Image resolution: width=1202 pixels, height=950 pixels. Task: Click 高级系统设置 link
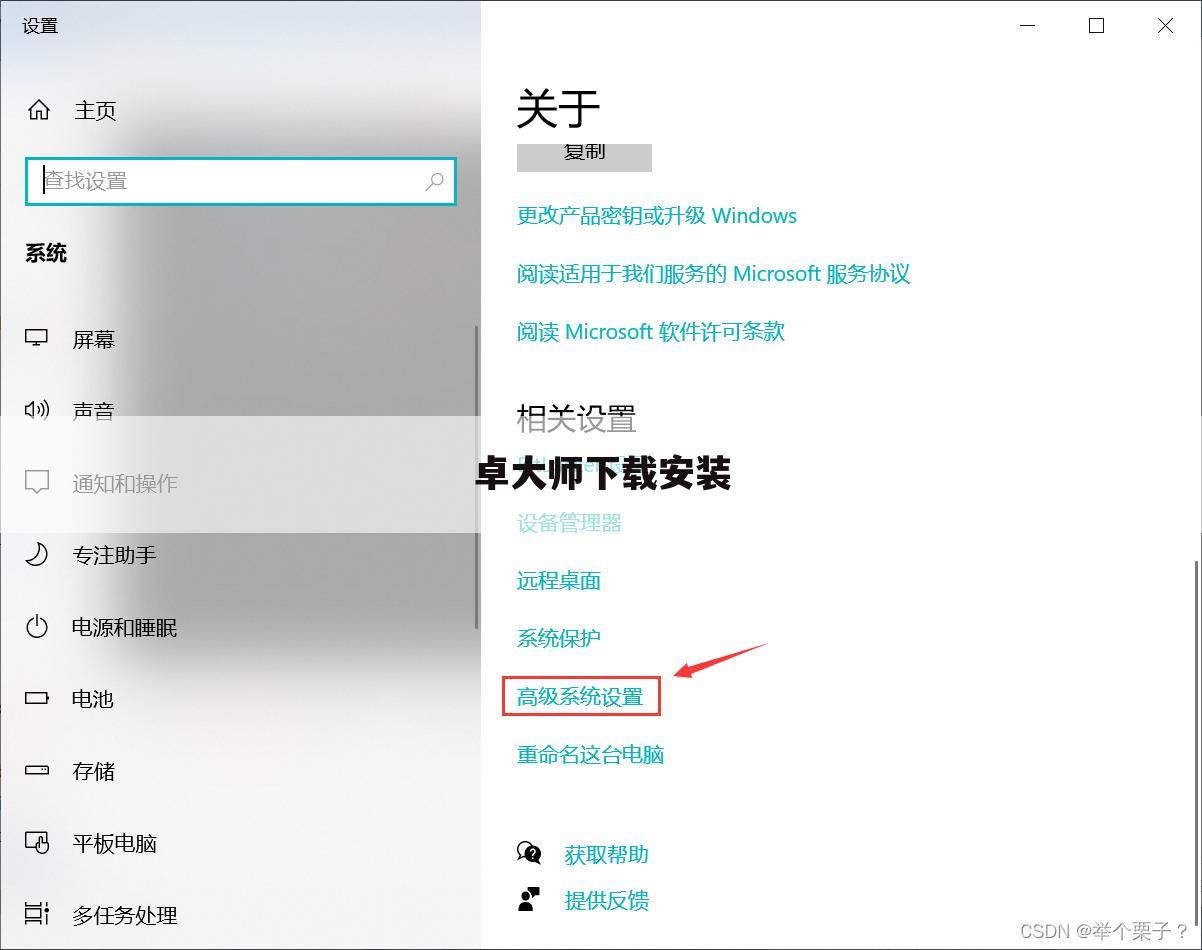(x=580, y=696)
